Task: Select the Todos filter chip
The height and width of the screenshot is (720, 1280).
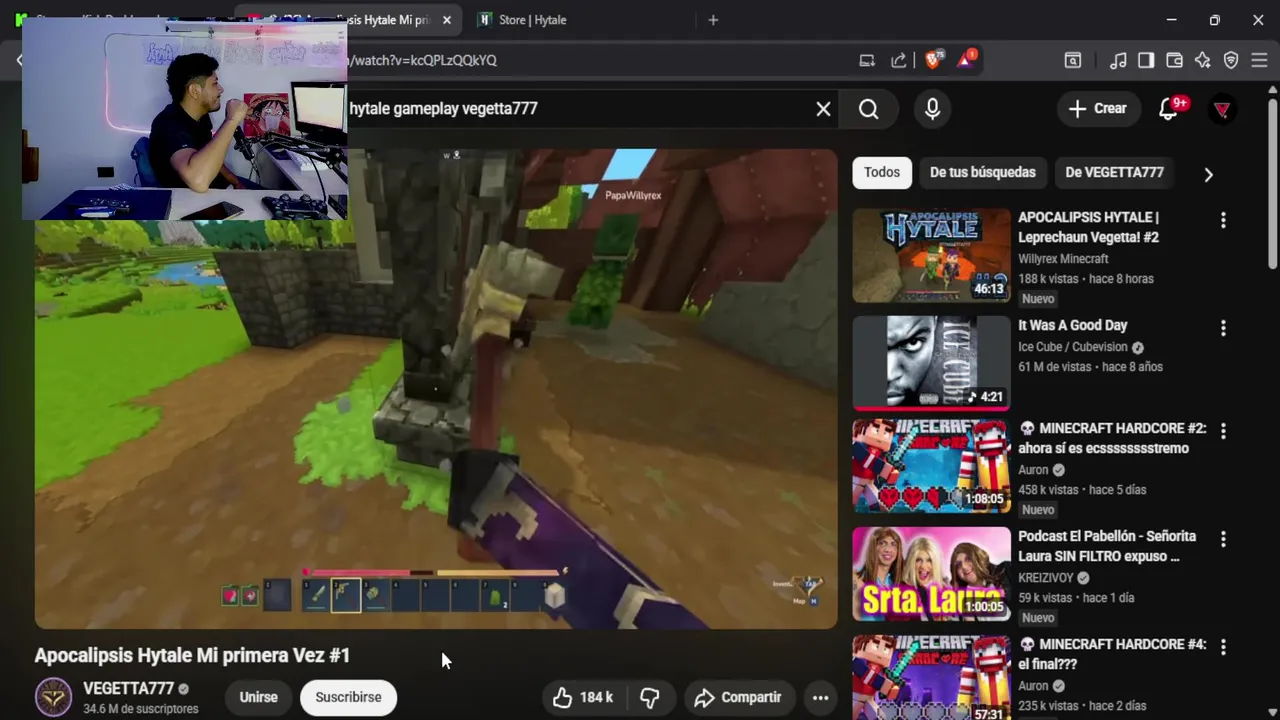Action: point(882,172)
